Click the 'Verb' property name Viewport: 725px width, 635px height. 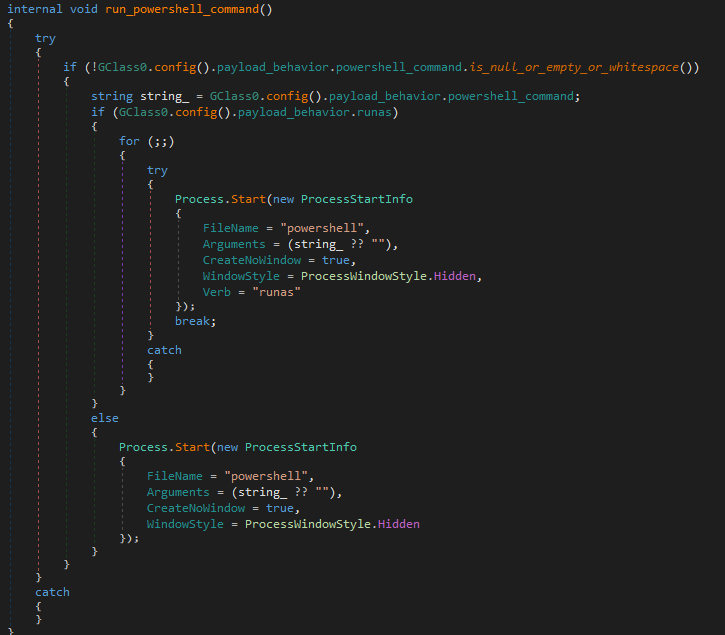click(x=216, y=292)
